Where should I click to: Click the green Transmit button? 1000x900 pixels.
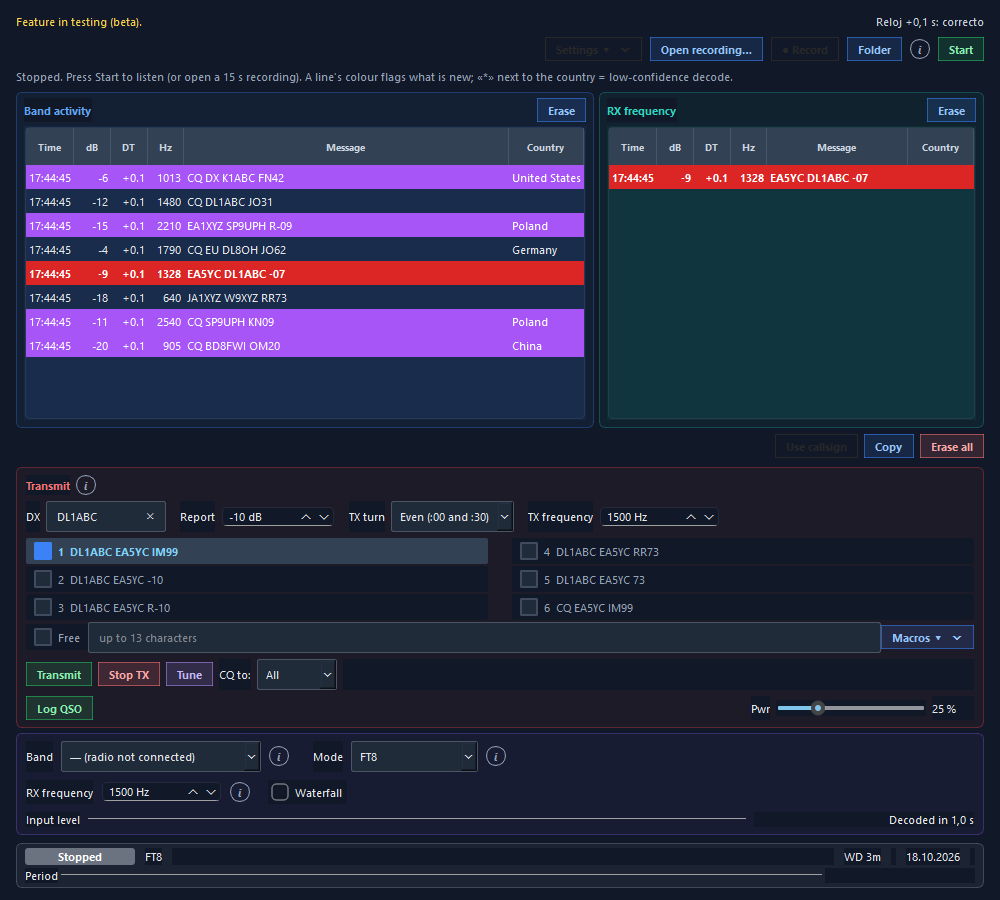[59, 675]
